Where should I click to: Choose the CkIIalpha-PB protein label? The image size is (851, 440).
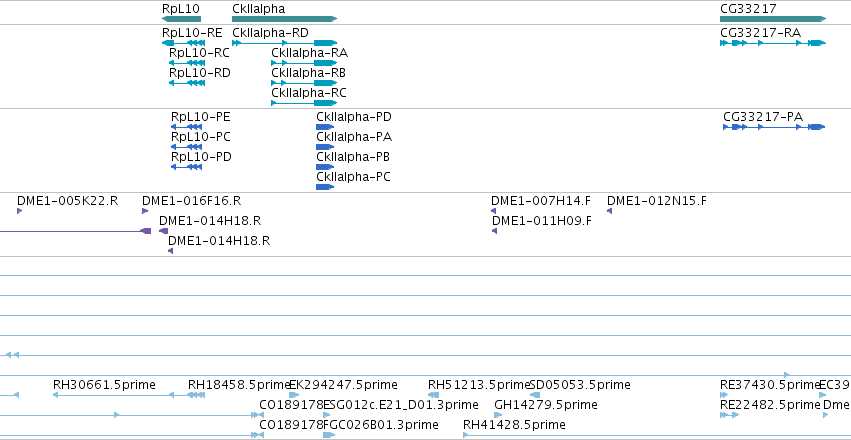point(353,157)
